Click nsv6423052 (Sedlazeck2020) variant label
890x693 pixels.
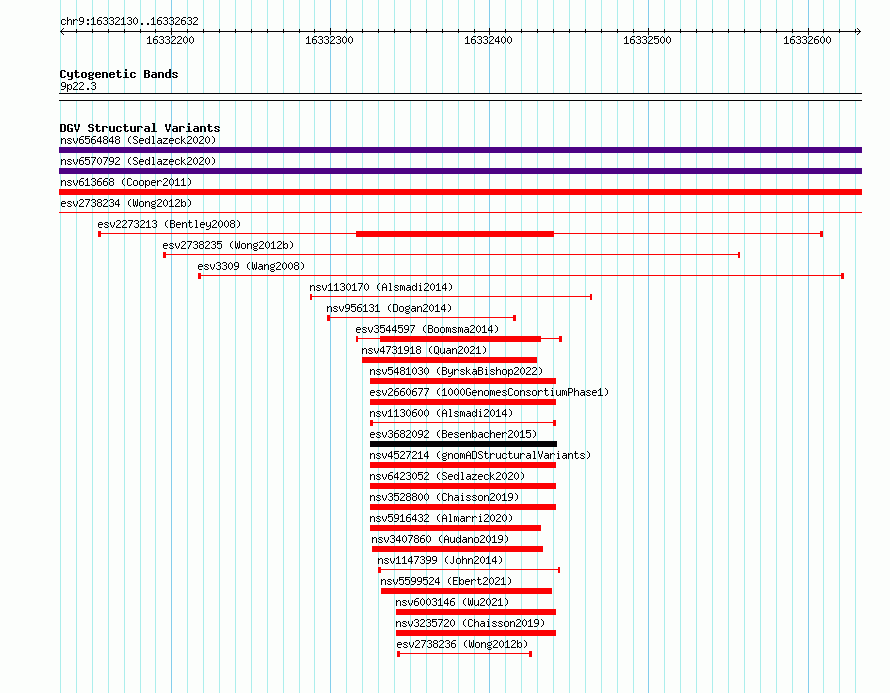coord(447,476)
